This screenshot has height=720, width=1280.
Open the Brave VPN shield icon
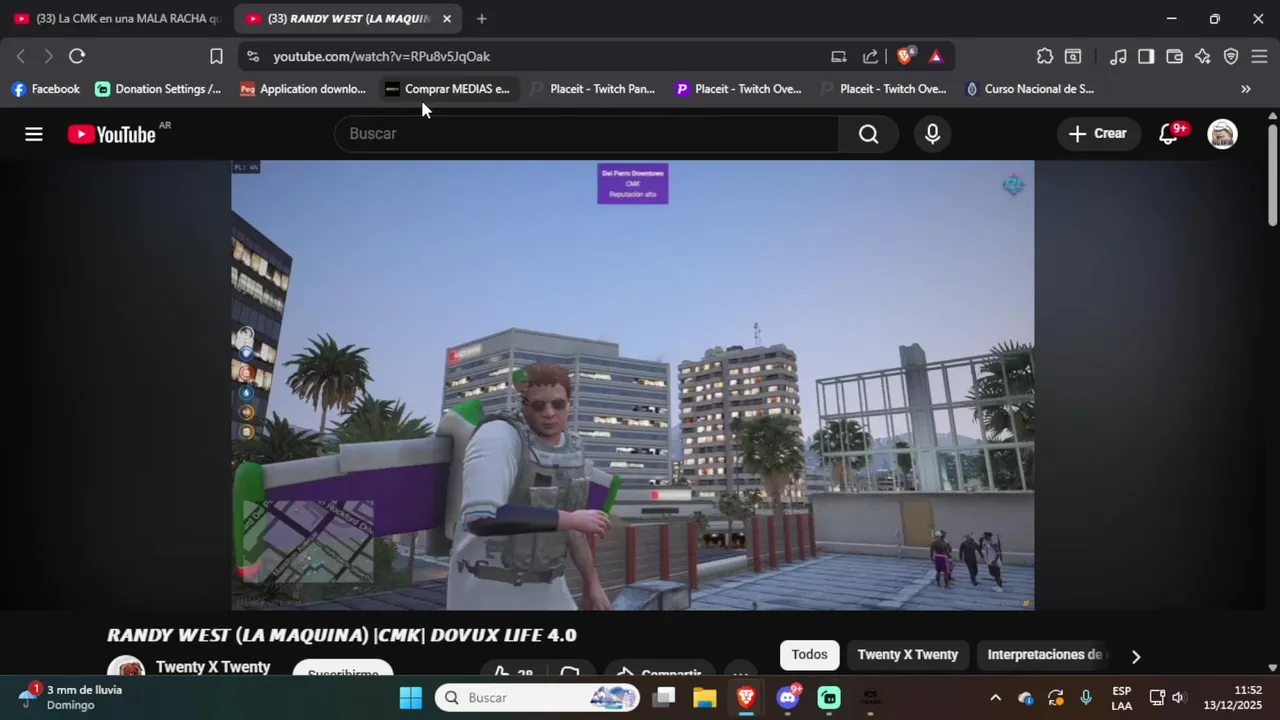[x=1231, y=56]
